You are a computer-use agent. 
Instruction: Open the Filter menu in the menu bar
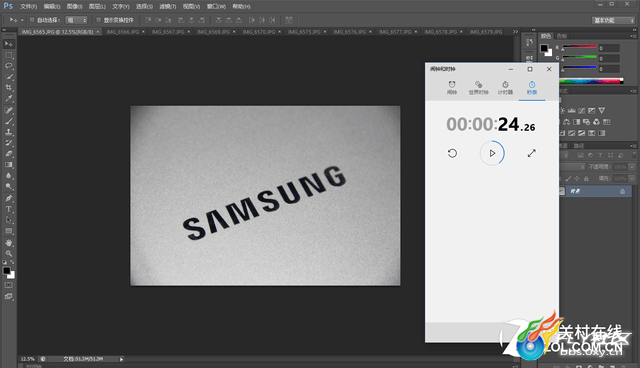pyautogui.click(x=167, y=7)
